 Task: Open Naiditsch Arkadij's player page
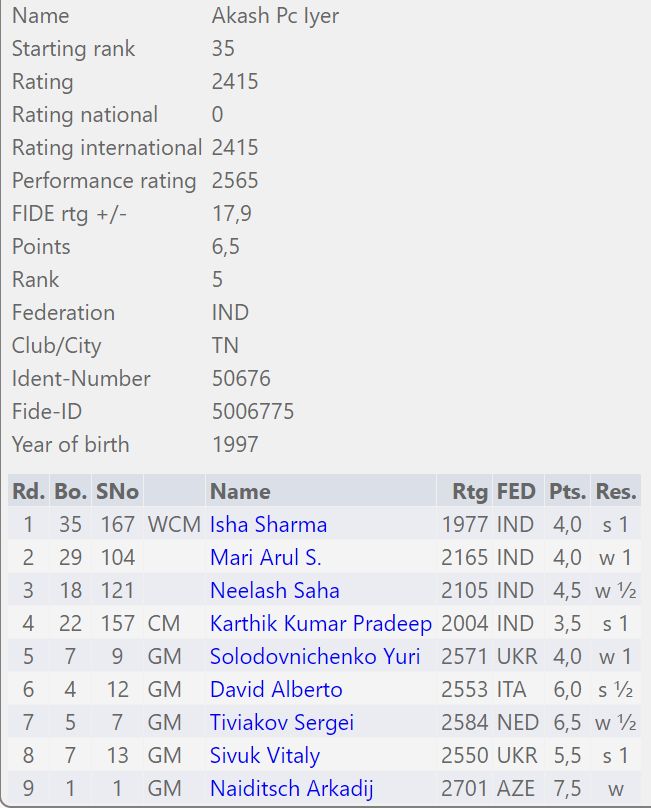click(x=291, y=788)
